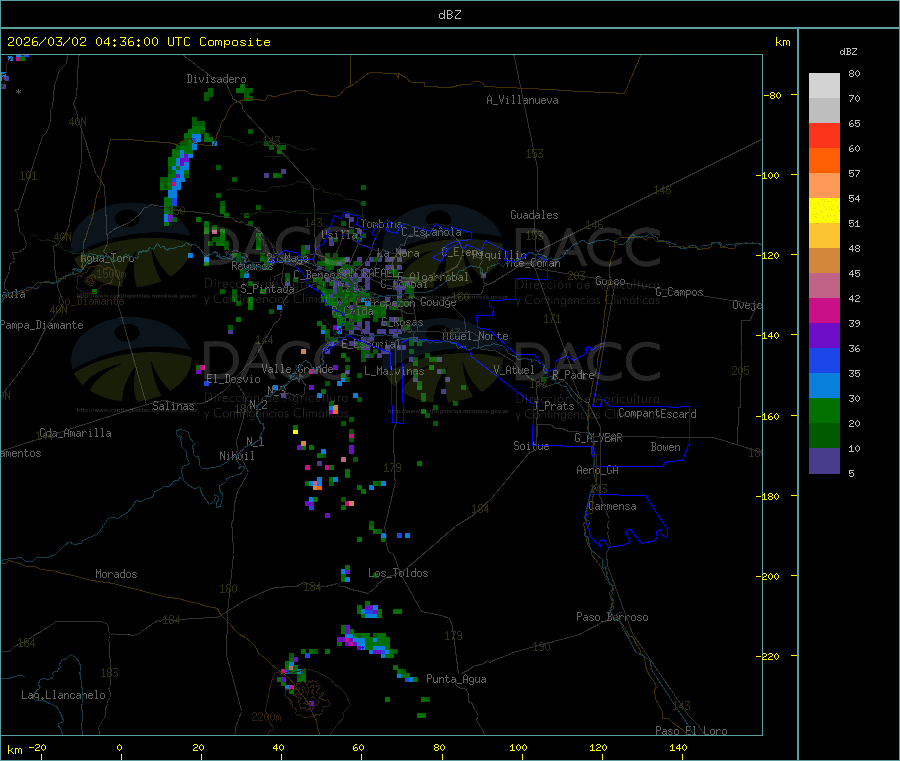Select the white 80 dBZ color swatch
Viewport: 900px width, 761px height.
(824, 86)
